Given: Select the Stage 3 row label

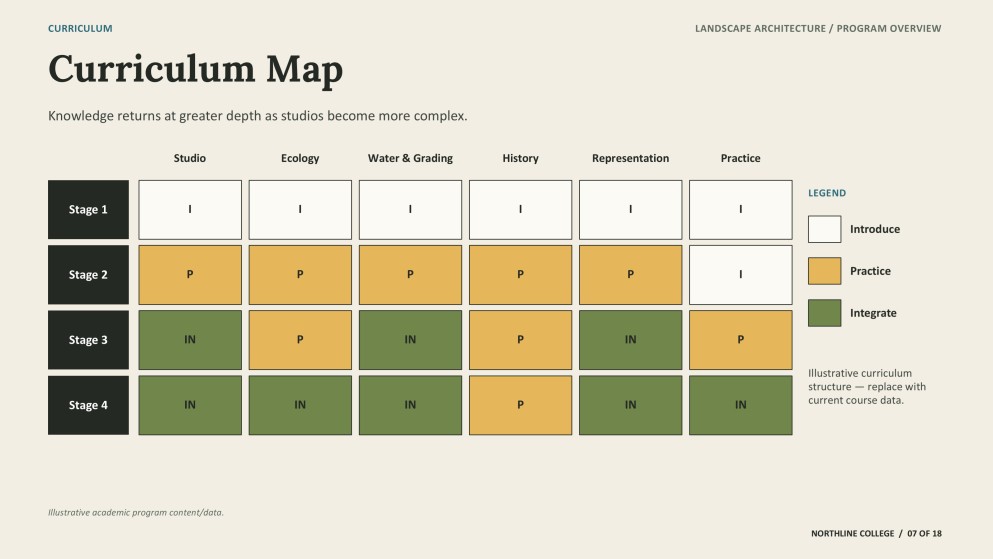Looking at the screenshot, I should [88, 340].
